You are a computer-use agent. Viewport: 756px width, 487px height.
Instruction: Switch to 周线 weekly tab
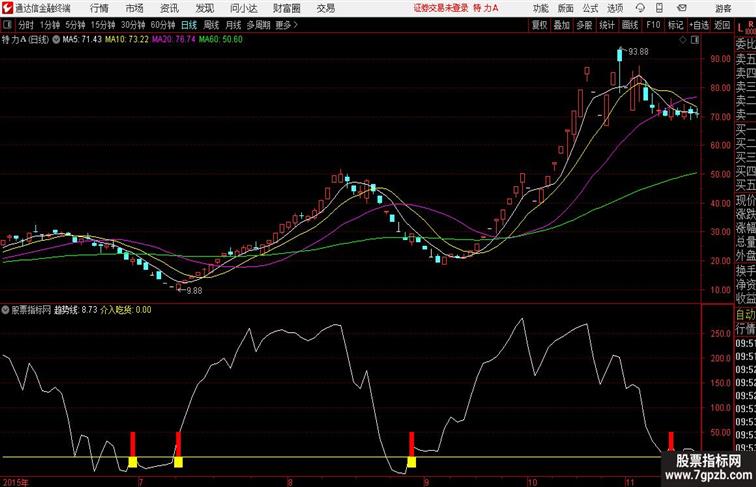[x=211, y=25]
